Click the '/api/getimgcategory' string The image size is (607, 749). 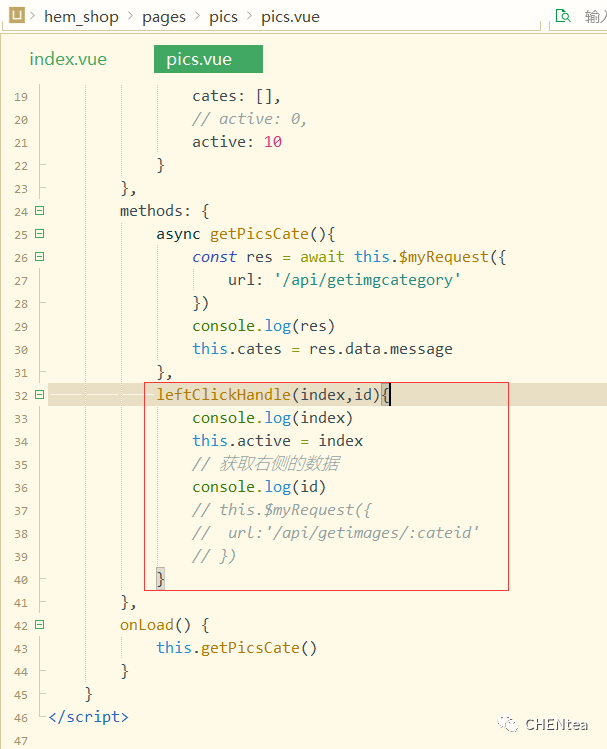[368, 280]
